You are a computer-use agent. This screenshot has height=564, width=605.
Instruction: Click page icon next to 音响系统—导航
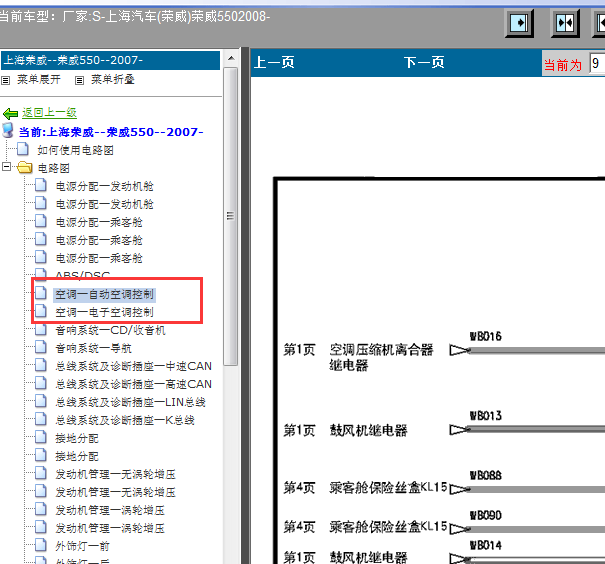click(41, 347)
